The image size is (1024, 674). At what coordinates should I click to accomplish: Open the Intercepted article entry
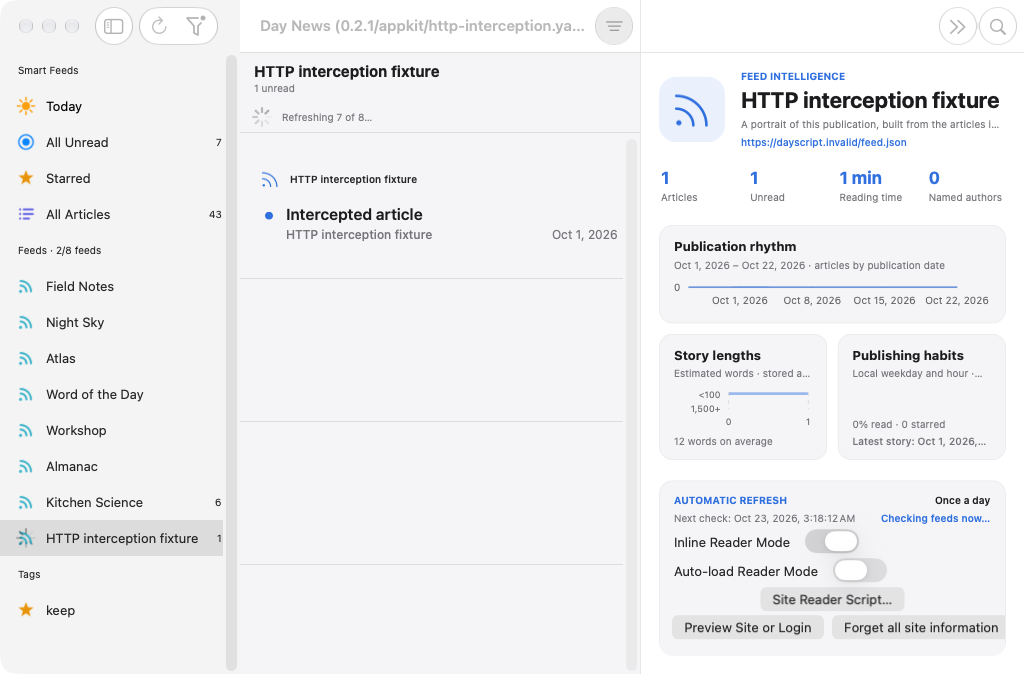click(x=432, y=208)
